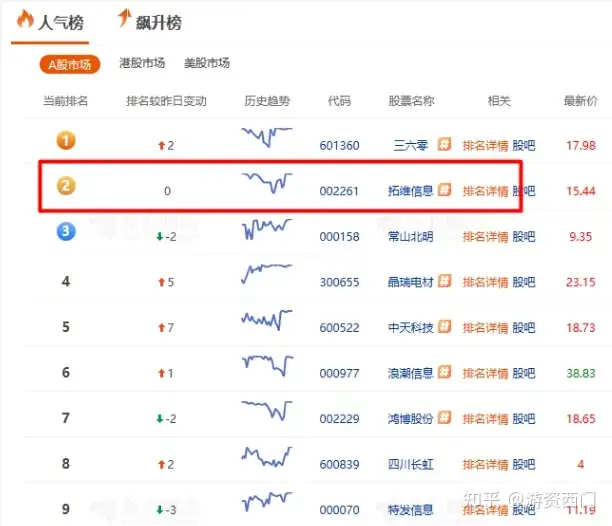Image resolution: width=612 pixels, height=526 pixels.
Task: Open the 常山北明 stock name link
Action: [411, 236]
